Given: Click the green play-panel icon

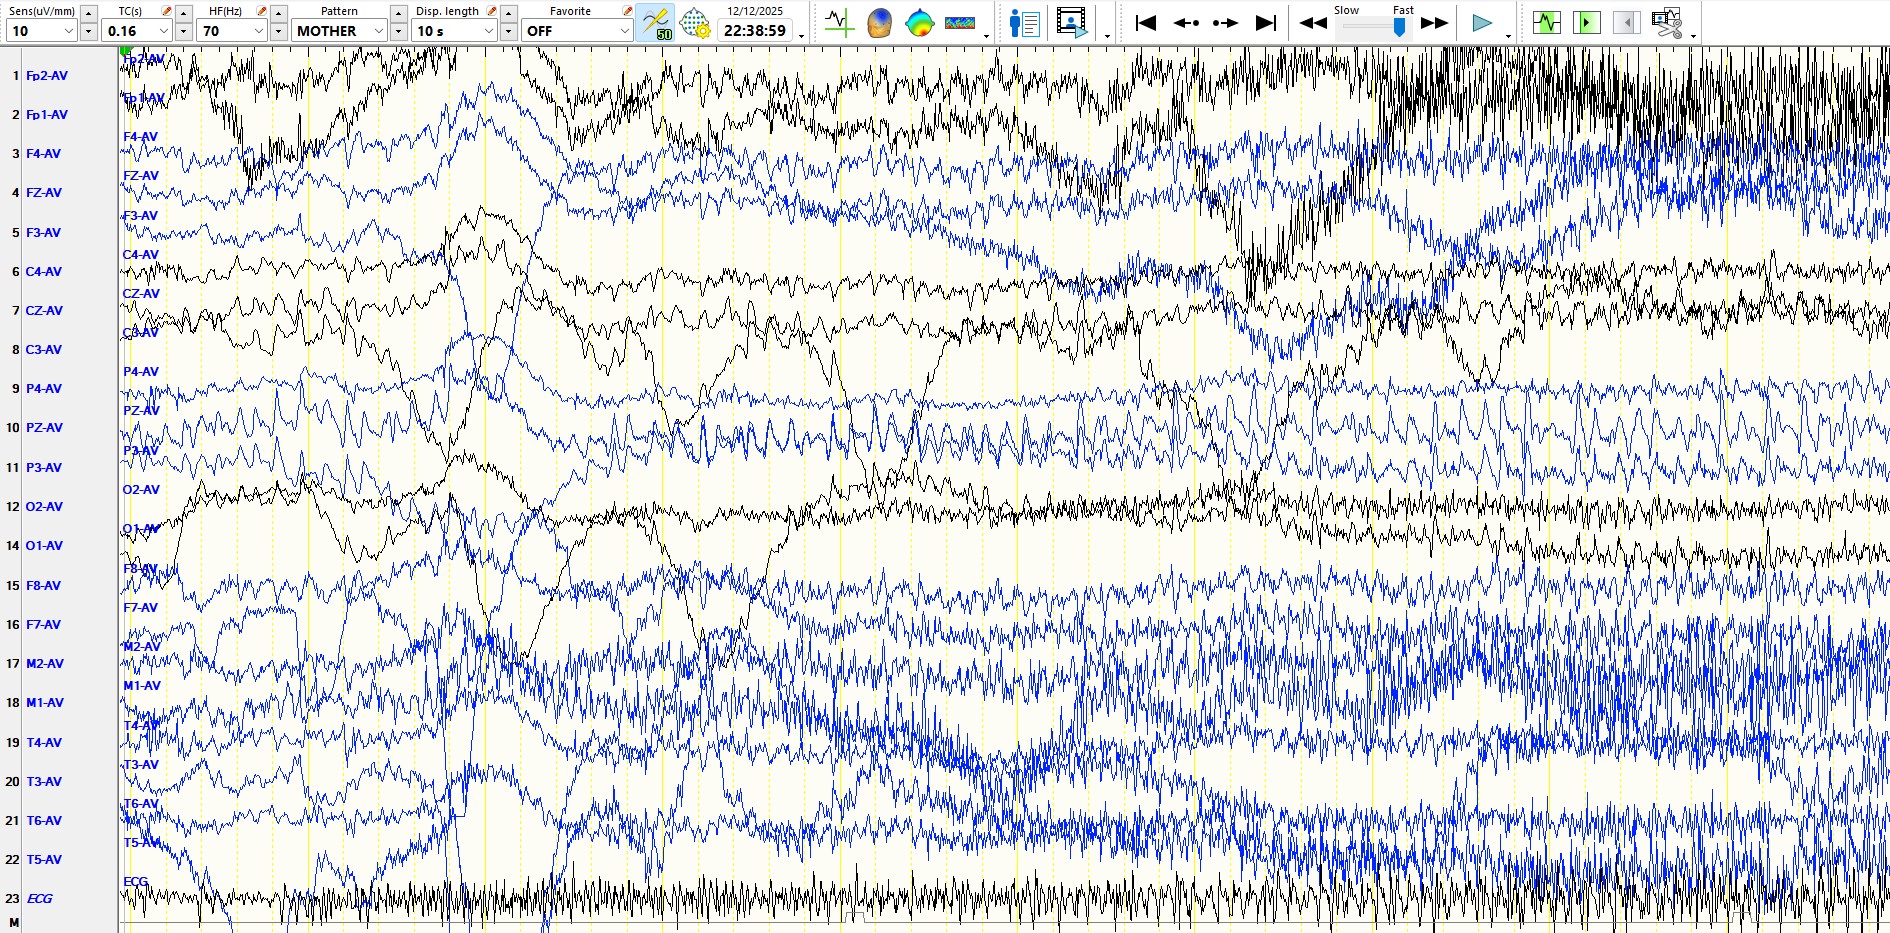Looking at the screenshot, I should click(x=1586, y=23).
